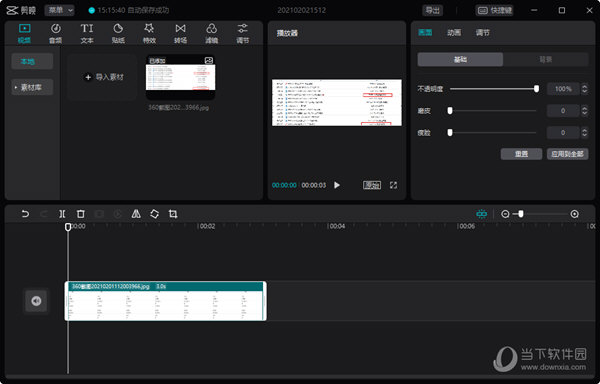The width and height of the screenshot is (600, 384).
Task: Open the 调节 adjustment tab in top toolbar
Action: [x=243, y=33]
